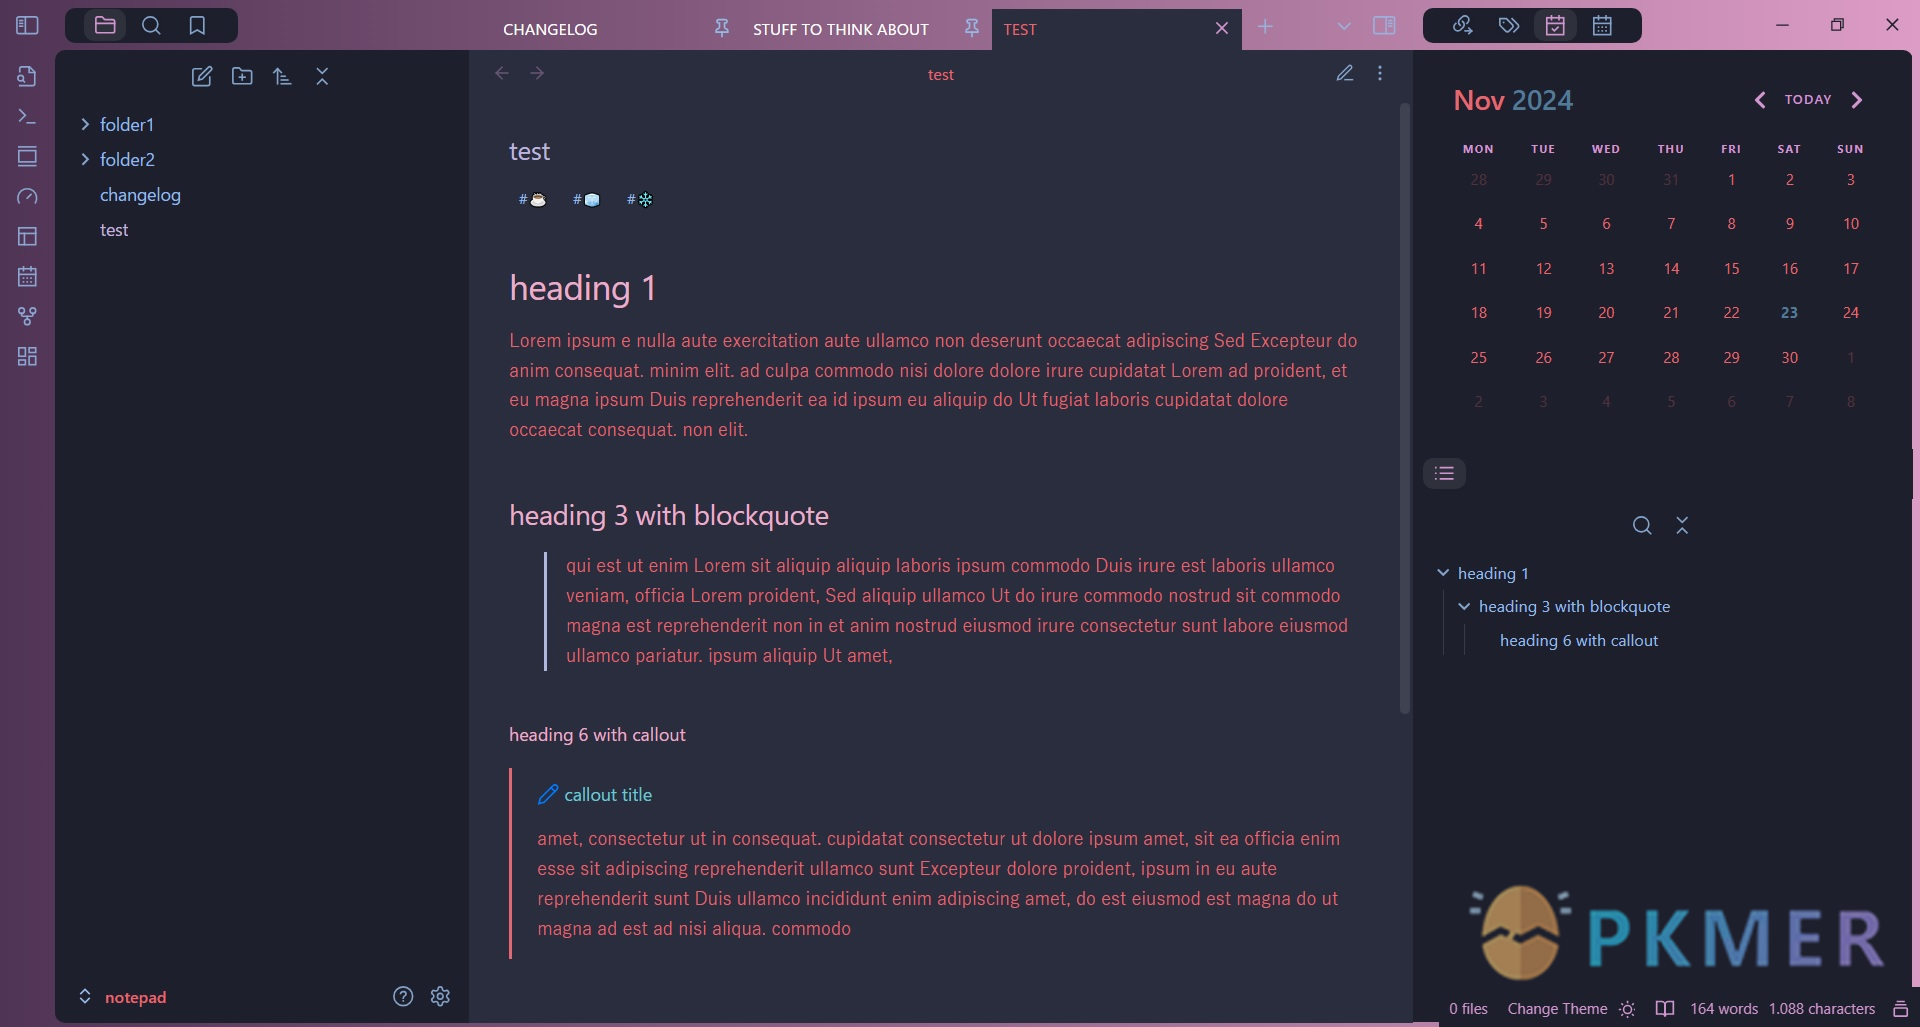Collapse heading 1 in the outline

1443,573
